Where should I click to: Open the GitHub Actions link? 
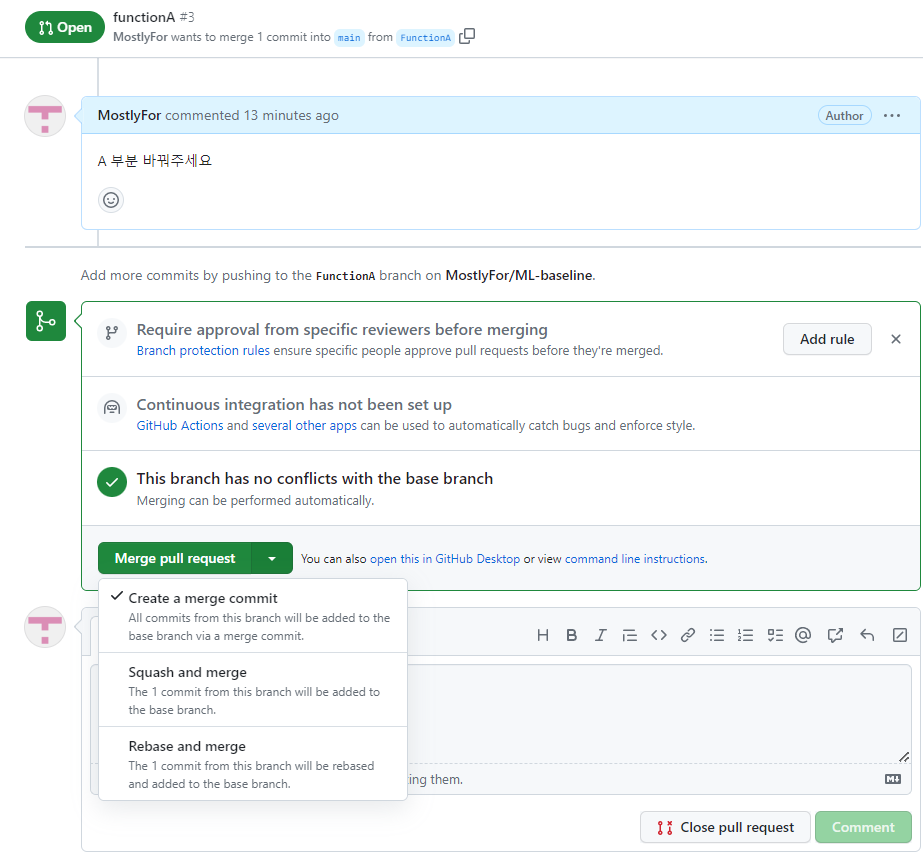(x=180, y=425)
